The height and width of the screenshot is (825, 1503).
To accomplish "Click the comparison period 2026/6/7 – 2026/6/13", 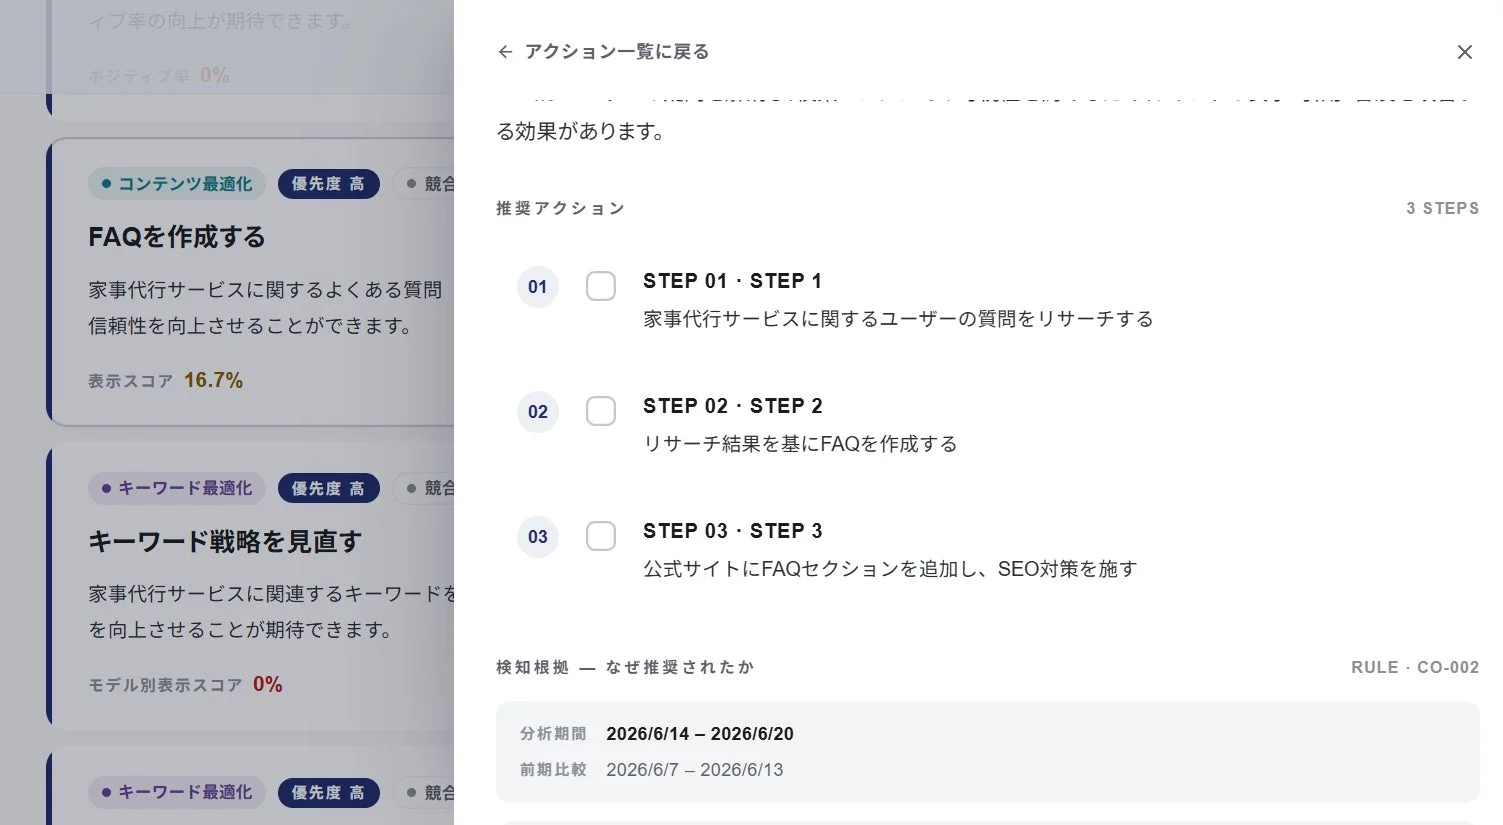I will pyautogui.click(x=694, y=770).
